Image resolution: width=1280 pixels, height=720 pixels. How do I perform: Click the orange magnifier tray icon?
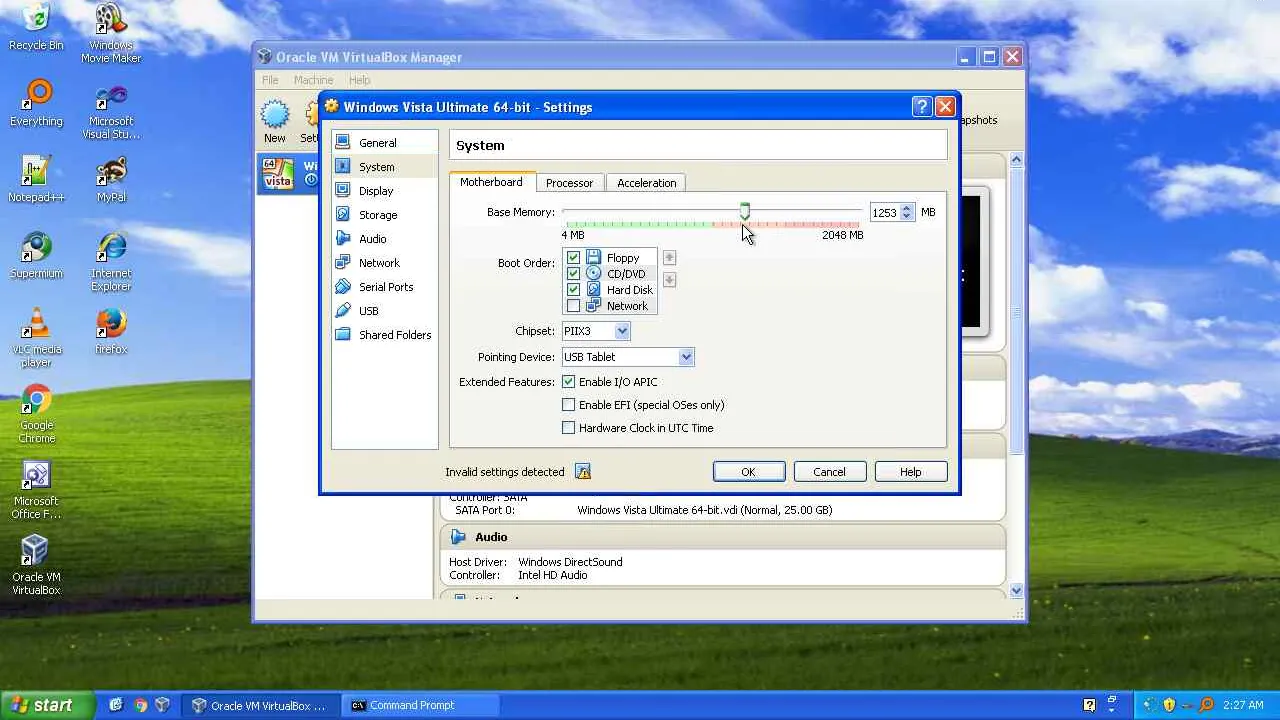pyautogui.click(x=1206, y=705)
